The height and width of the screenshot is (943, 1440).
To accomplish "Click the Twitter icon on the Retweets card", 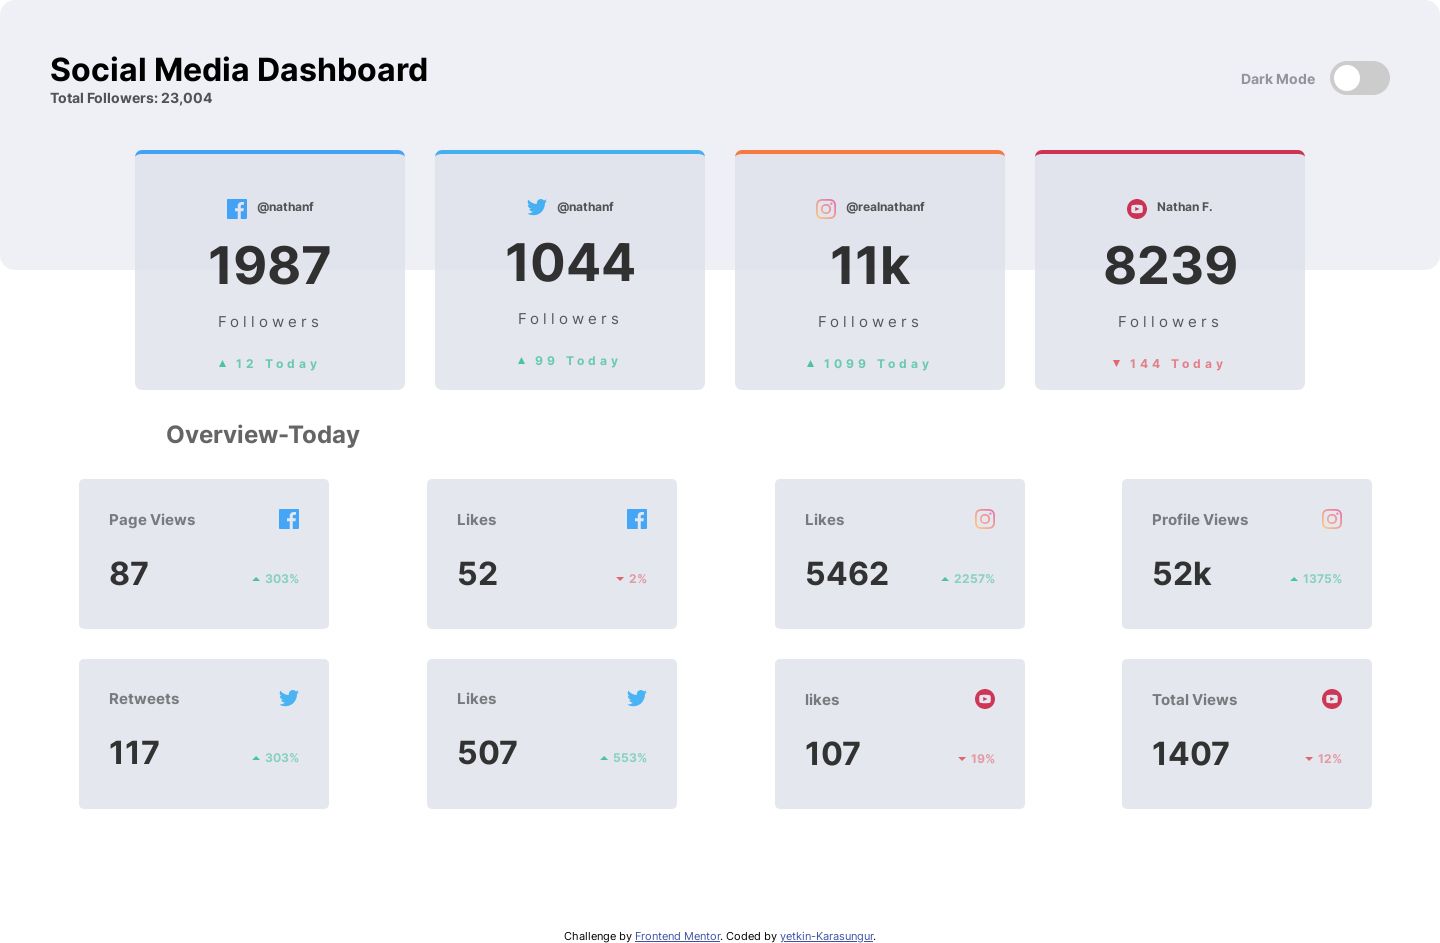I will [x=289, y=698].
